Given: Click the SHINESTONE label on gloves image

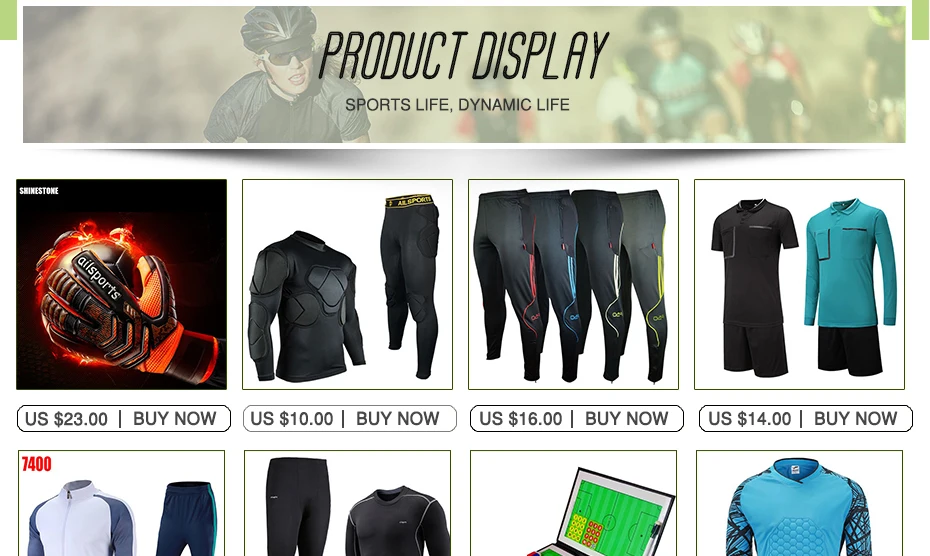Looking at the screenshot, I should tap(39, 190).
